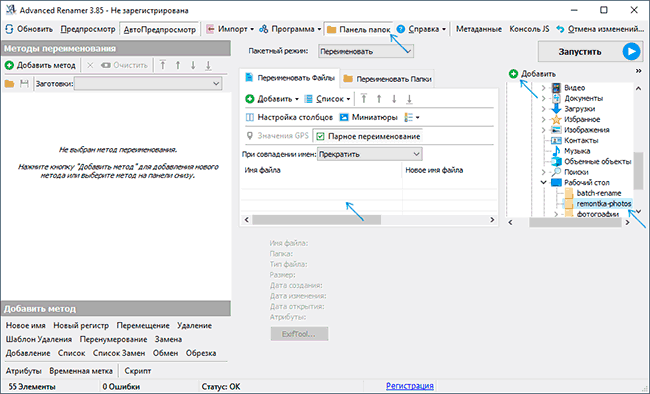Click Очистить methods button
The width and height of the screenshot is (650, 394).
124,65
